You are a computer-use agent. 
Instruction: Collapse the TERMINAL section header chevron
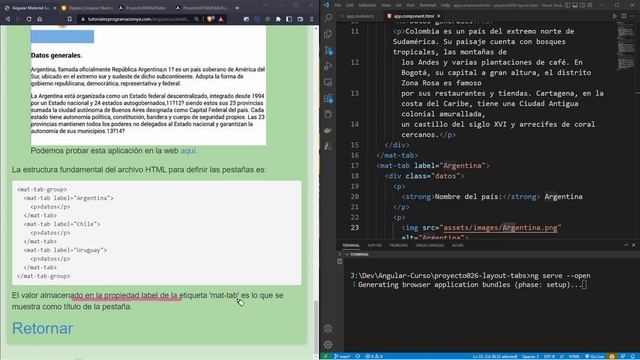pos(347,254)
